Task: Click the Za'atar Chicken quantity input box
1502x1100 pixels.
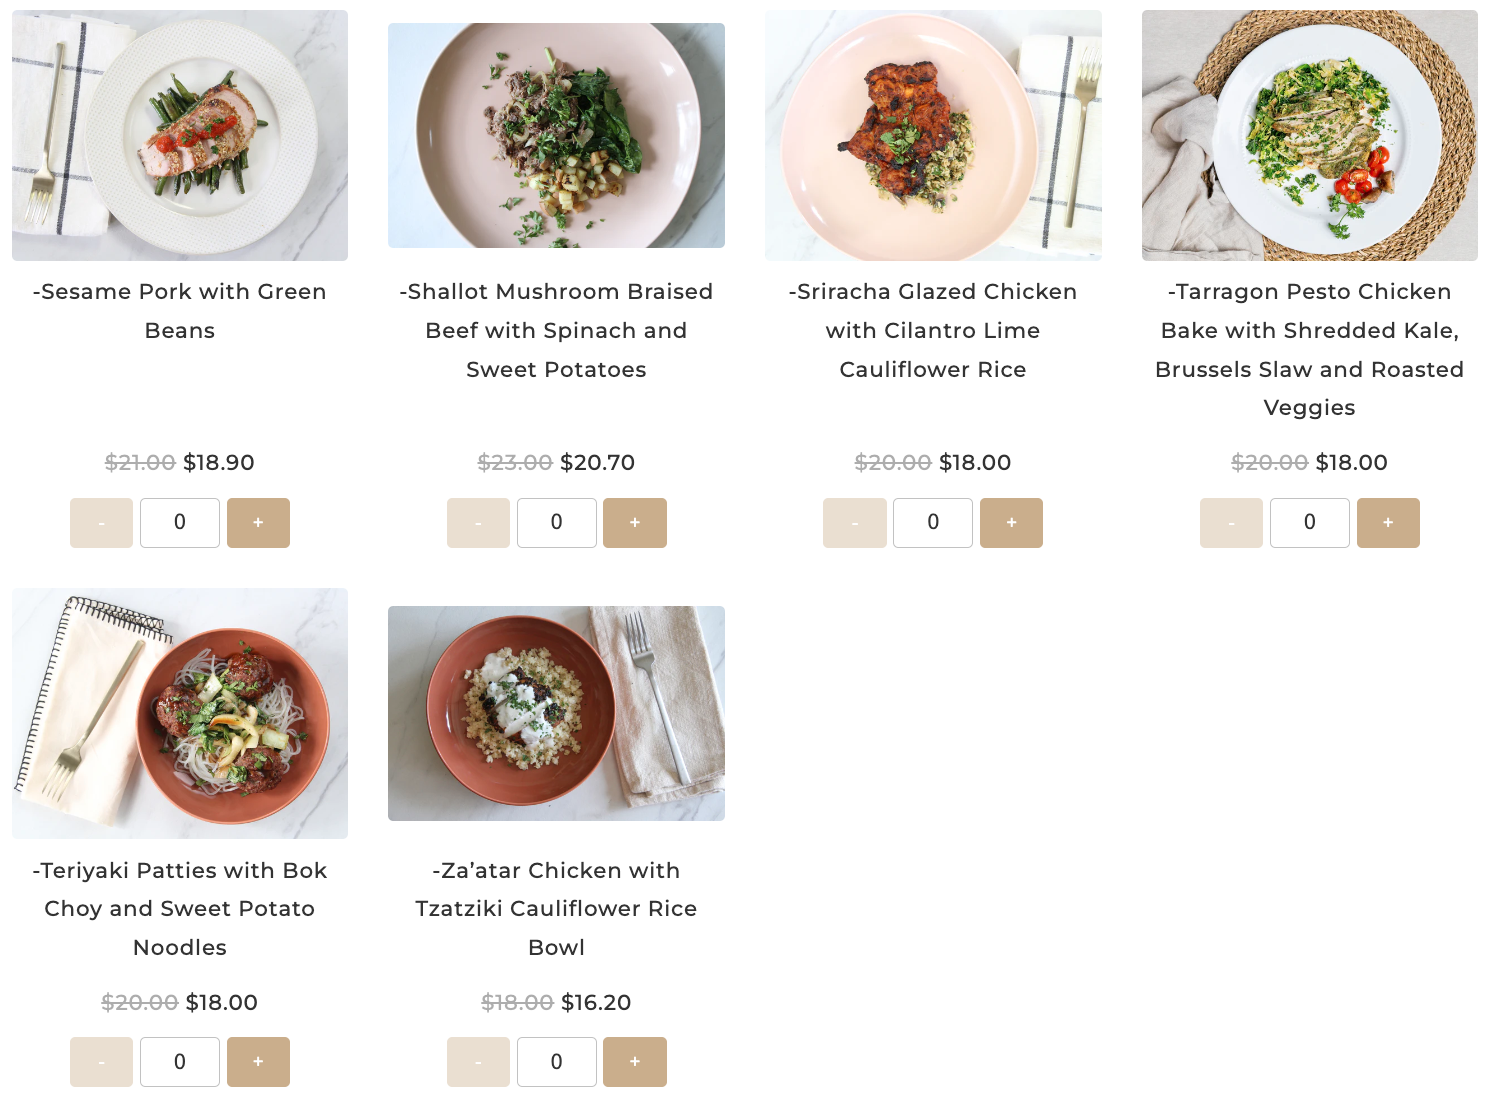Action: pos(556,1062)
